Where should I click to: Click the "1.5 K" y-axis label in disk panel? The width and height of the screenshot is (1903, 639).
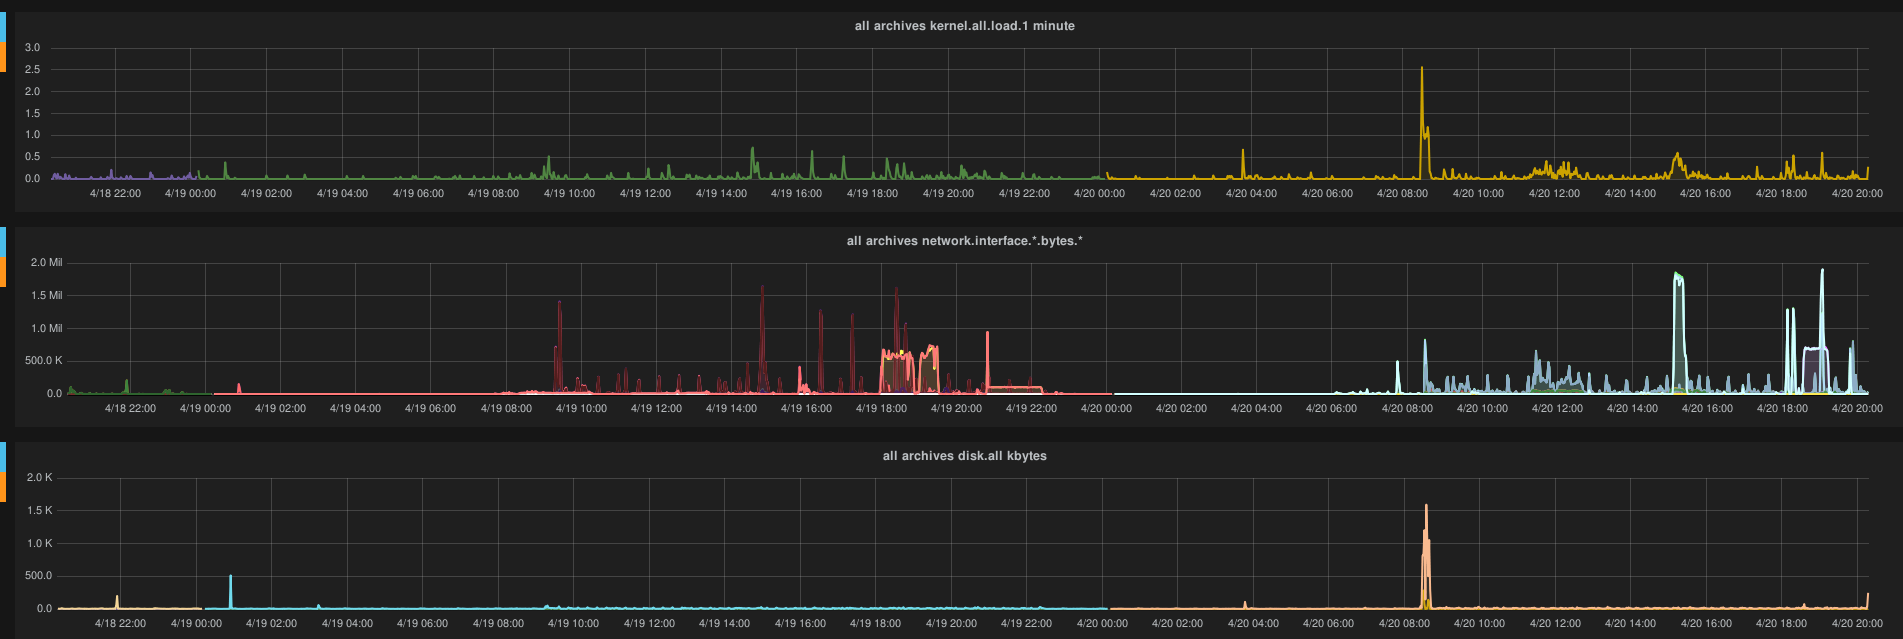coord(40,511)
